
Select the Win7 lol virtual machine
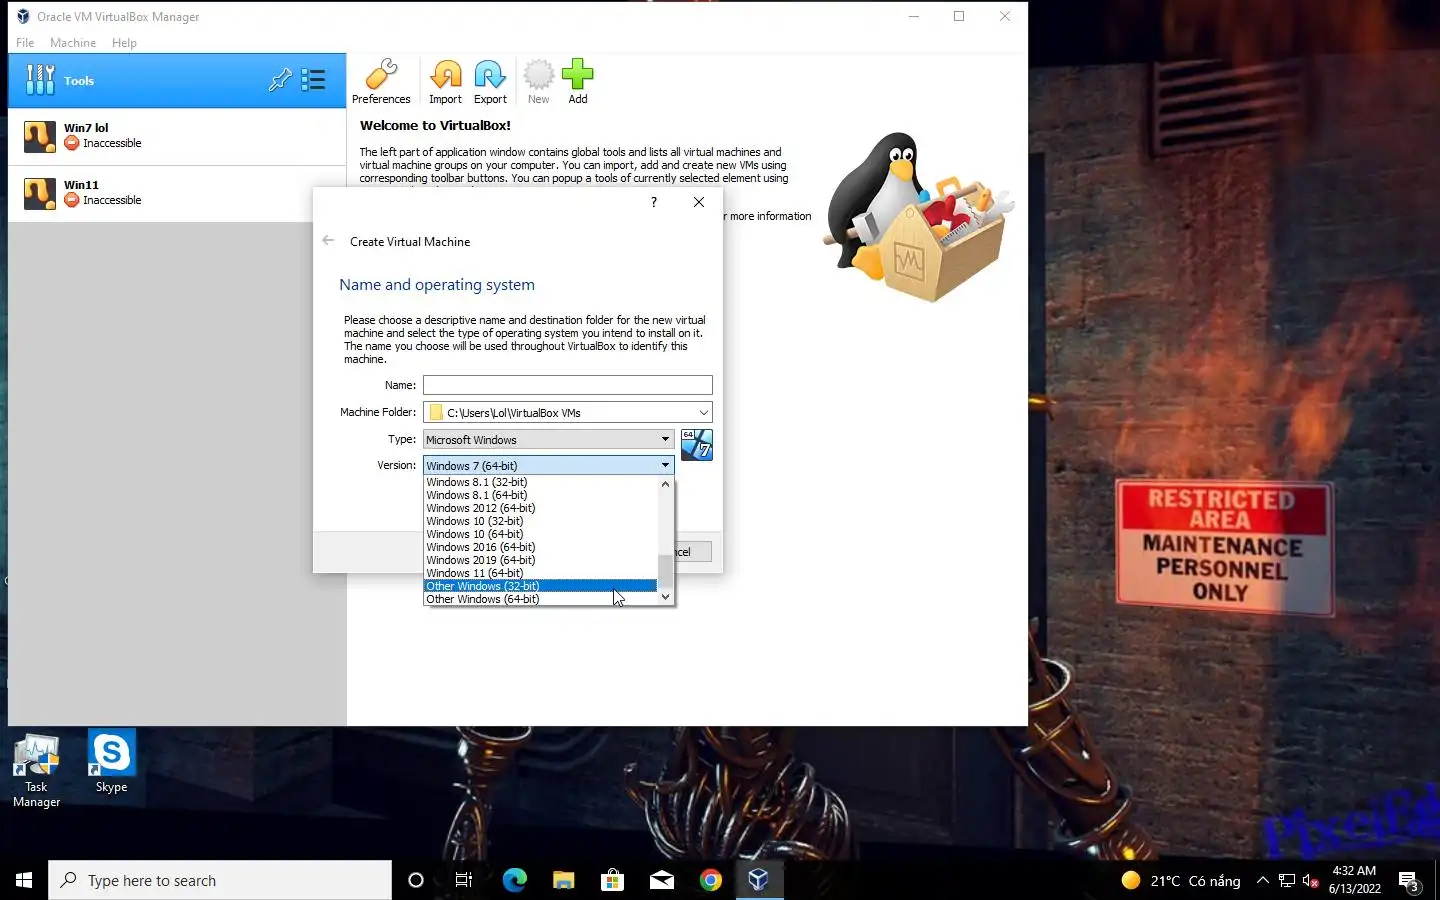coord(177,136)
